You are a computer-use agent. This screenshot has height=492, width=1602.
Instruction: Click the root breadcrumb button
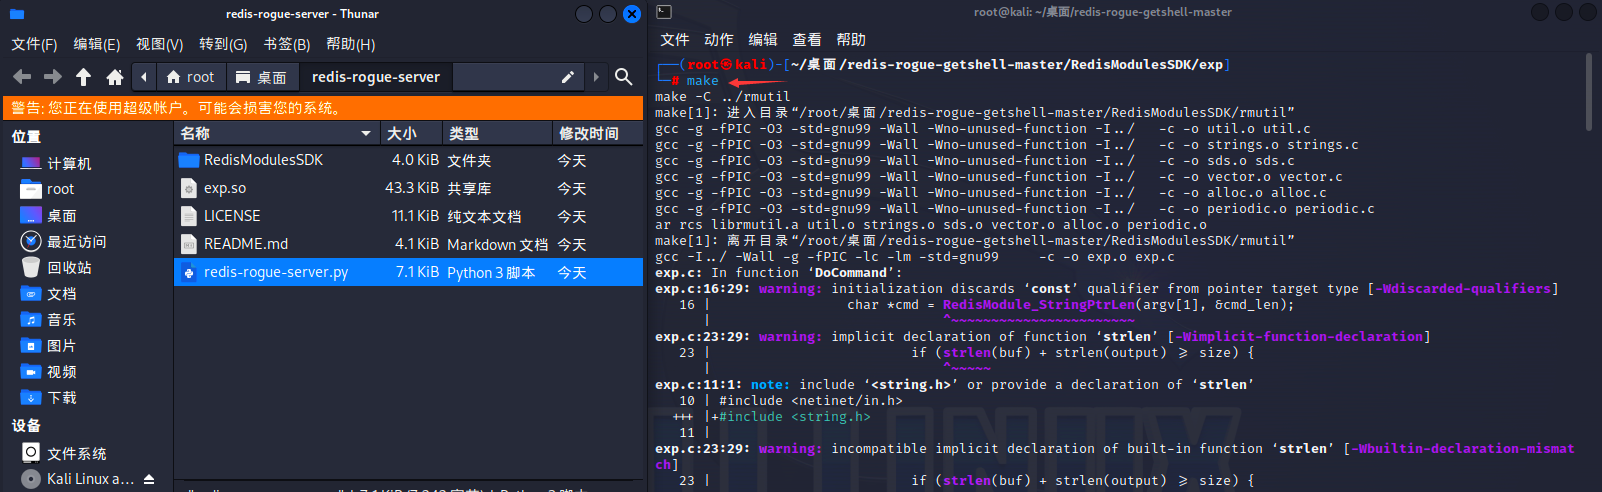coord(190,77)
